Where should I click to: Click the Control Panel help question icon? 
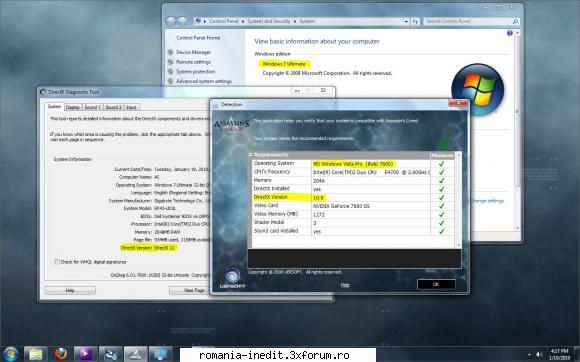point(510,33)
